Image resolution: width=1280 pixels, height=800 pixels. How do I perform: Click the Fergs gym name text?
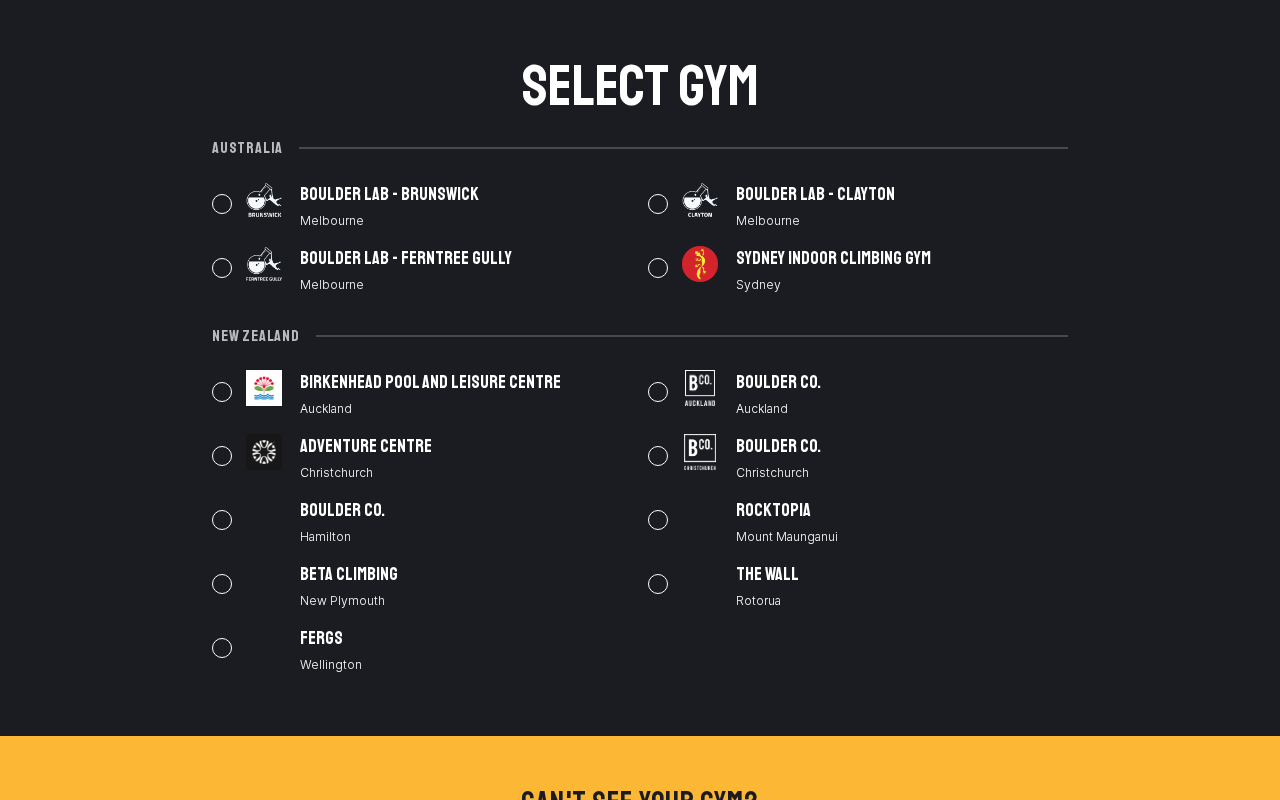321,639
